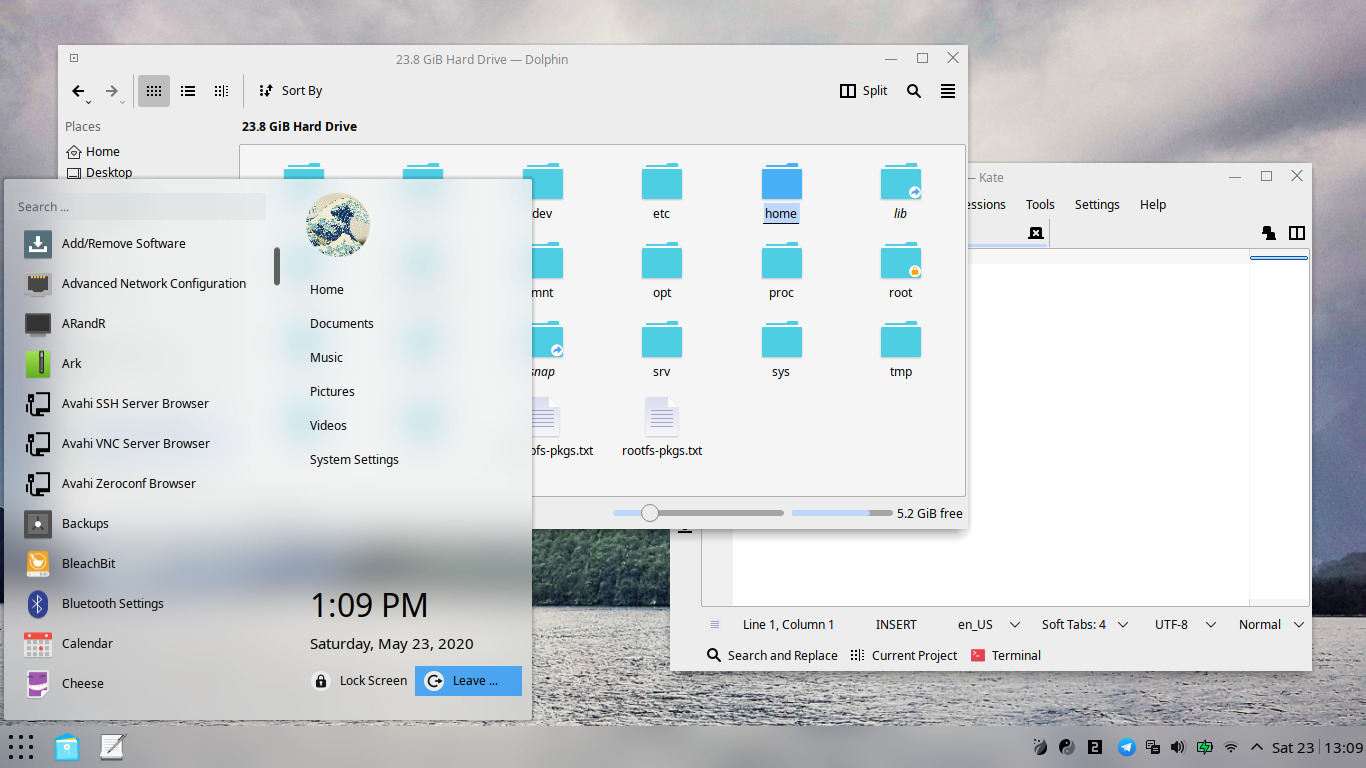
Task: Close the current Kate document tab
Action: coord(1036,233)
